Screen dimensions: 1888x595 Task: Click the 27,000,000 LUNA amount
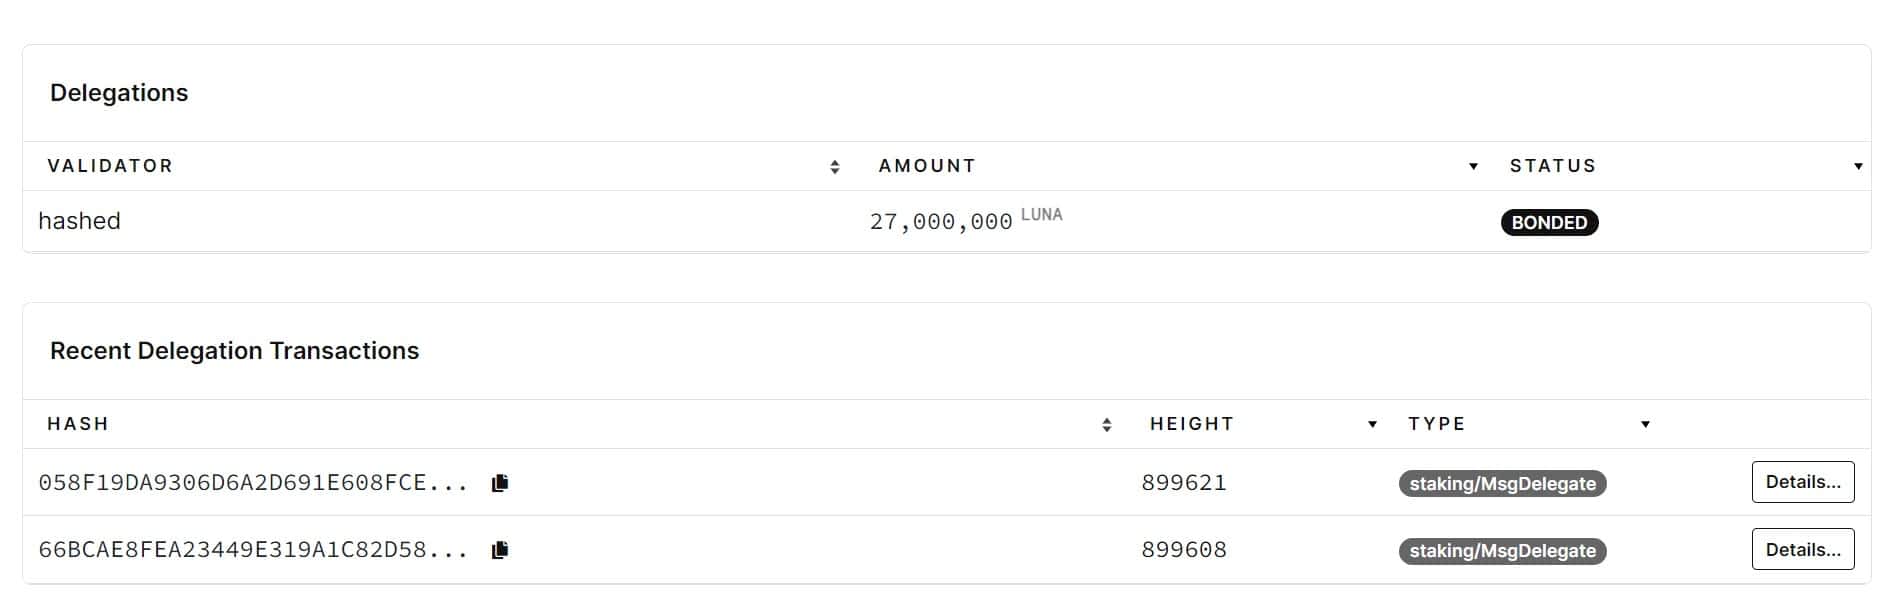[x=965, y=220]
